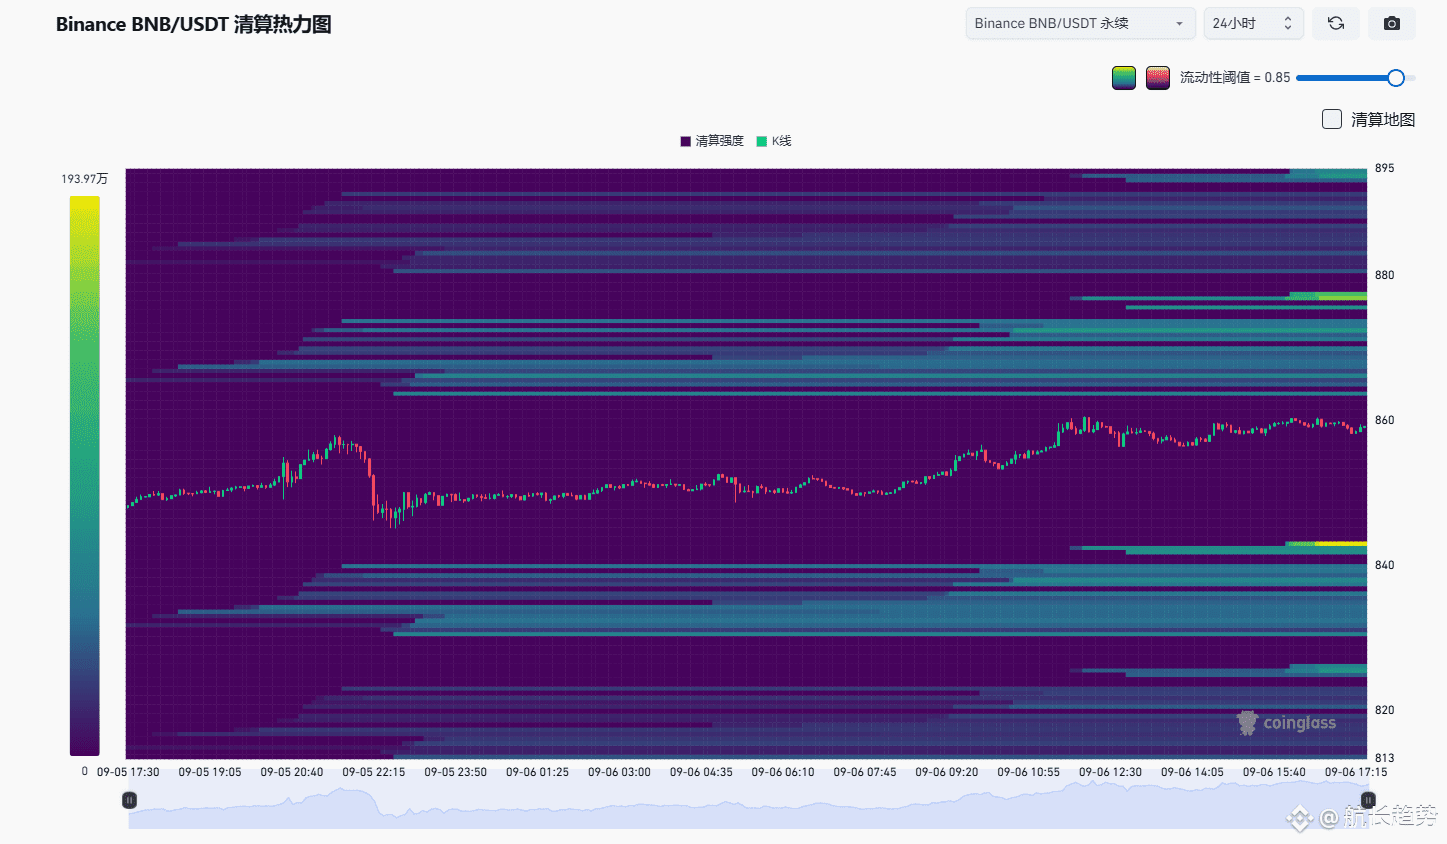Click the 813 price axis label

[1384, 758]
